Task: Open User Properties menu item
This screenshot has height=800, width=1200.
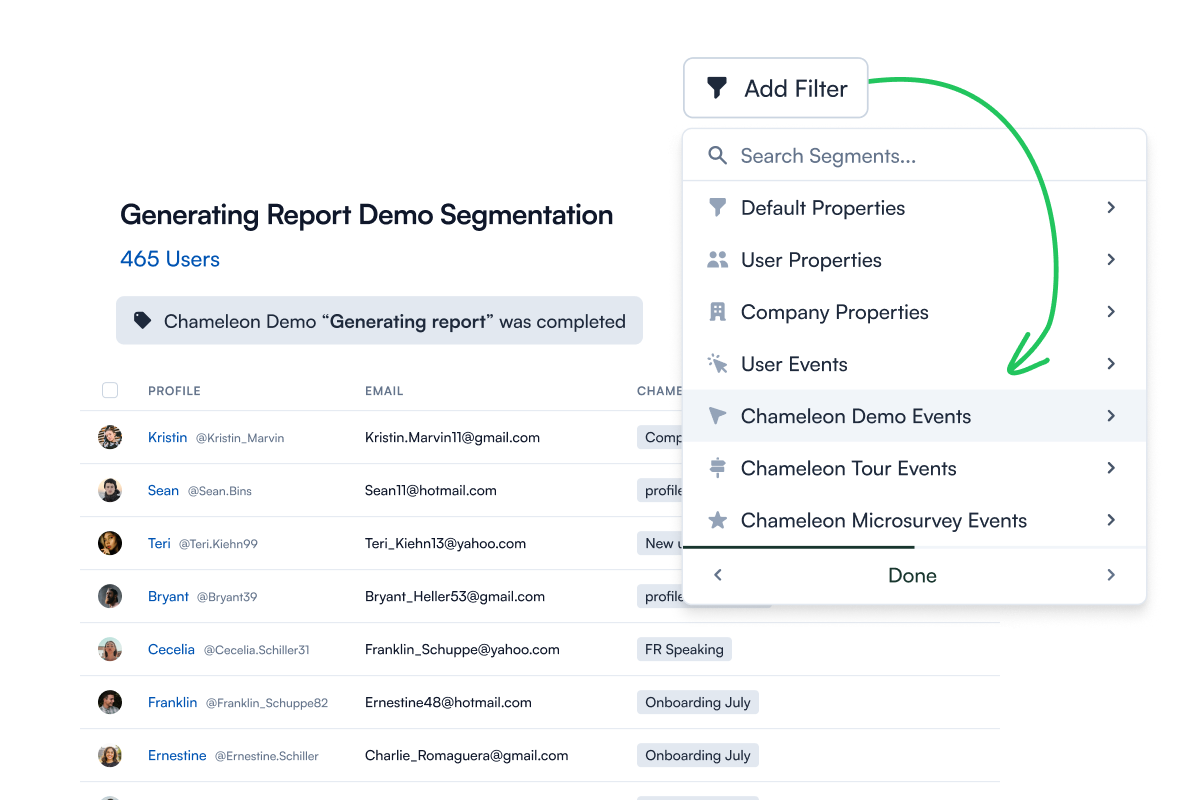Action: coord(914,260)
